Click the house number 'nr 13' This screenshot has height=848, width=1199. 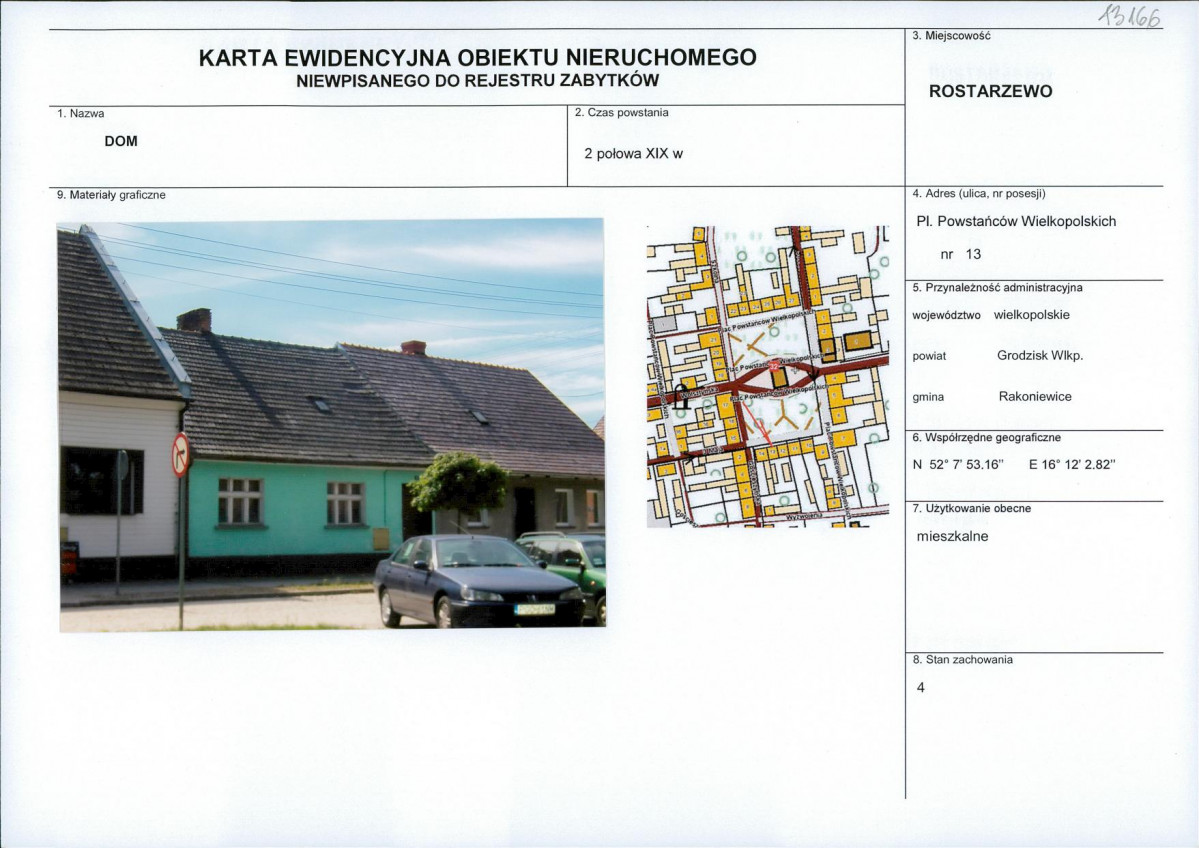tap(960, 254)
